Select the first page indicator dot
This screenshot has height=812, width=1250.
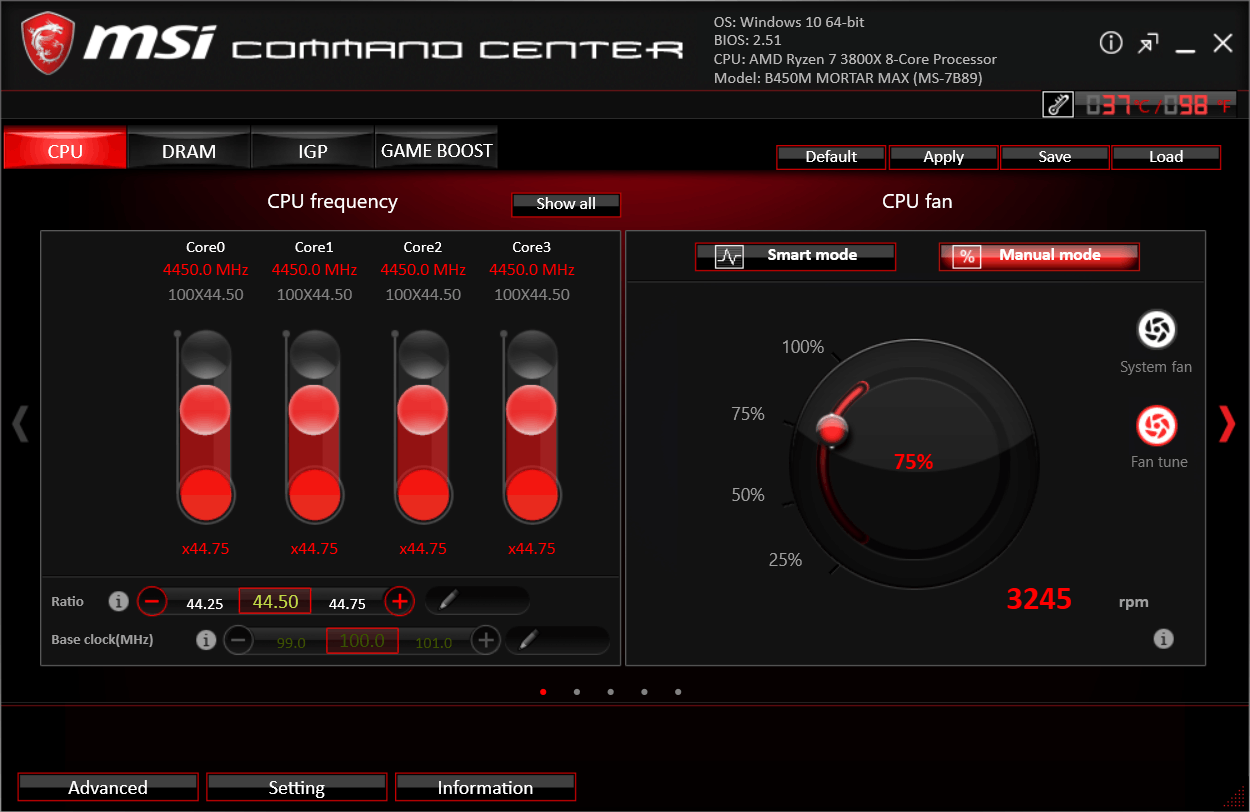(x=543, y=691)
